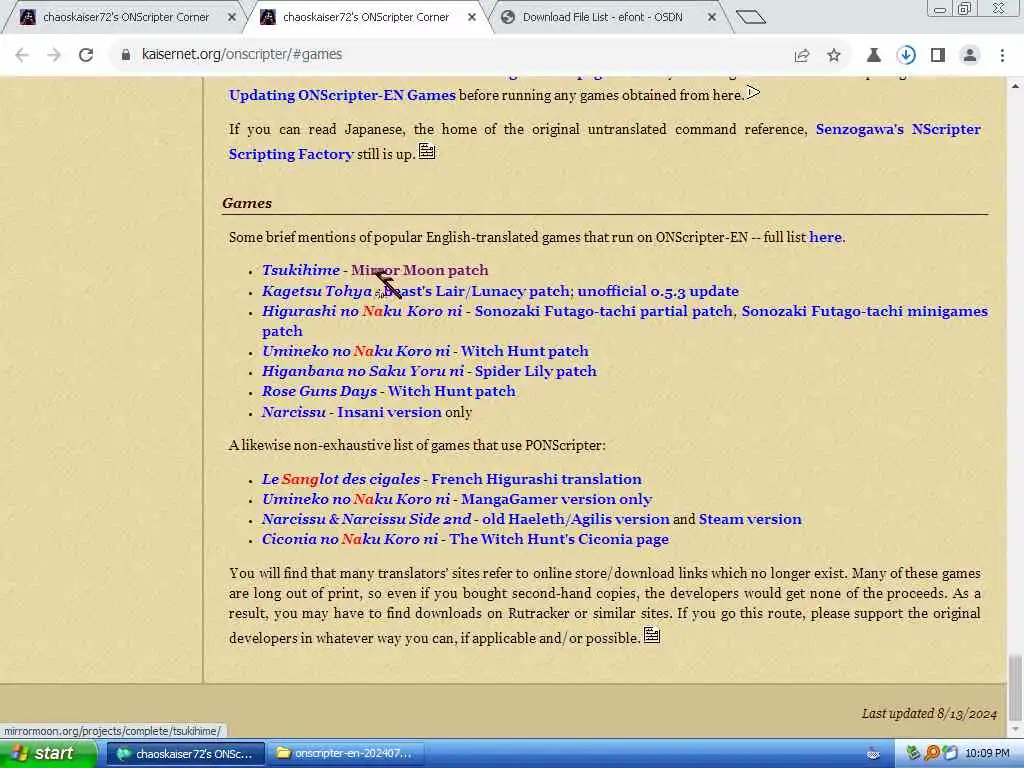
Task: Open MangaGamer version only link
Action: 556,500
